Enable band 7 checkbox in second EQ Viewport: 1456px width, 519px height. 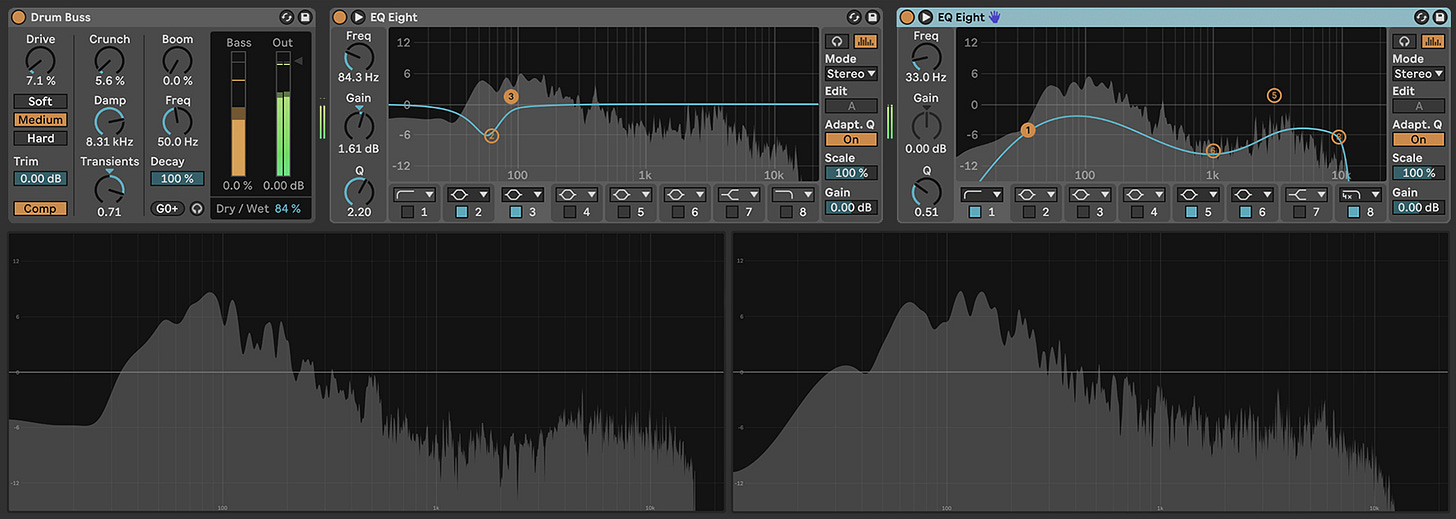tap(1299, 212)
